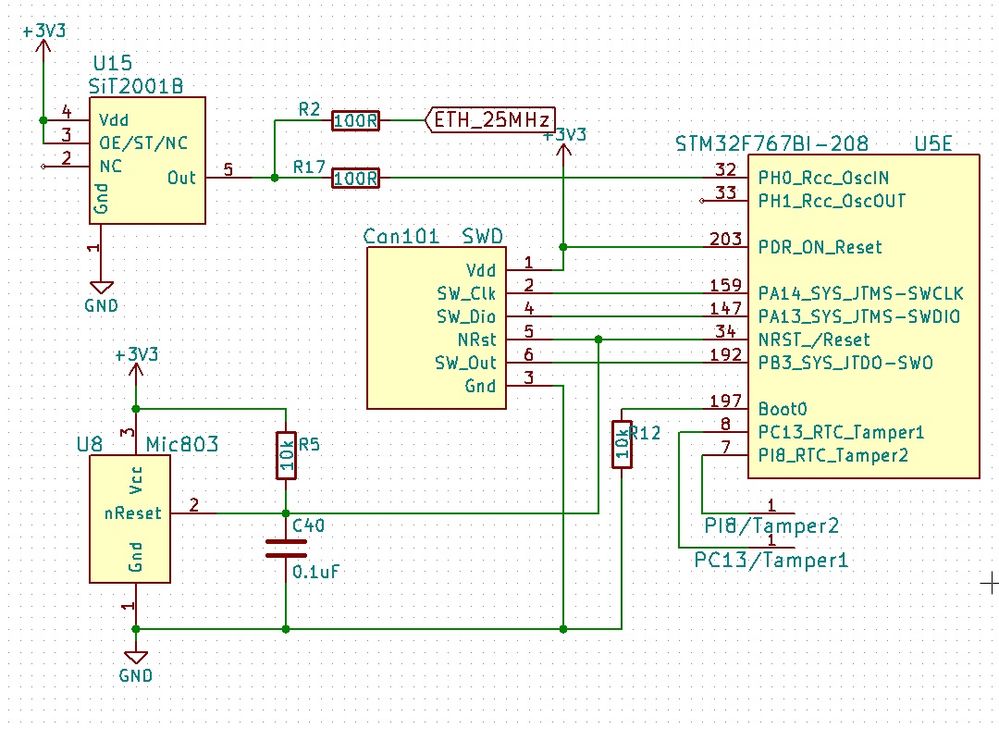Click the SiT2001B value text
Screen dimensions: 999x729
pos(136,86)
